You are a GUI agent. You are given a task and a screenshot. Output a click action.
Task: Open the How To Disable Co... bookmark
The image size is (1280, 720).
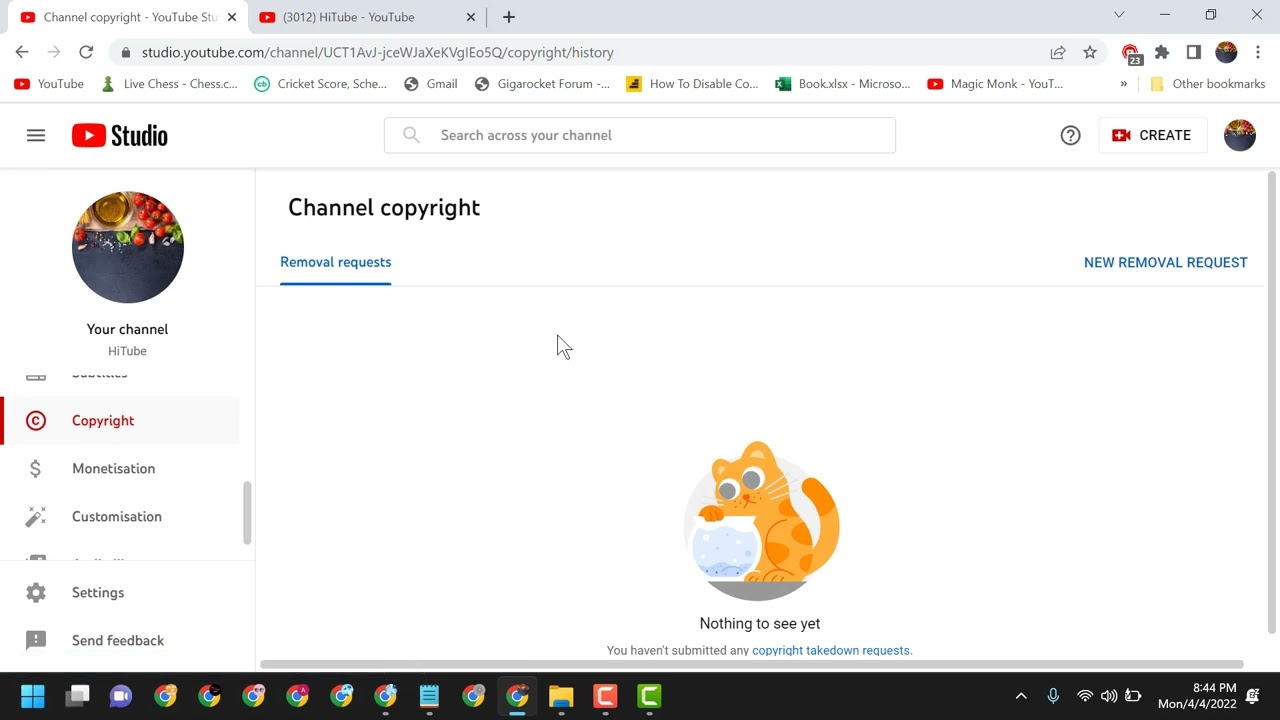[x=693, y=84]
